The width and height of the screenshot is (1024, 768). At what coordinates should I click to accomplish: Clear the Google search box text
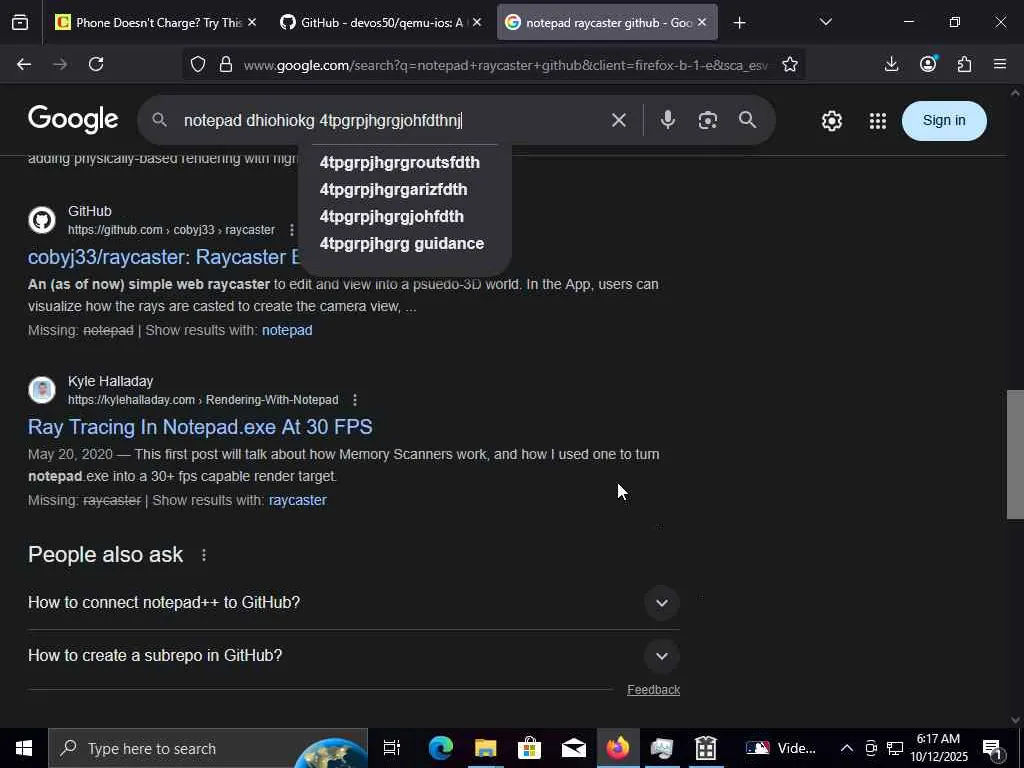coord(618,120)
